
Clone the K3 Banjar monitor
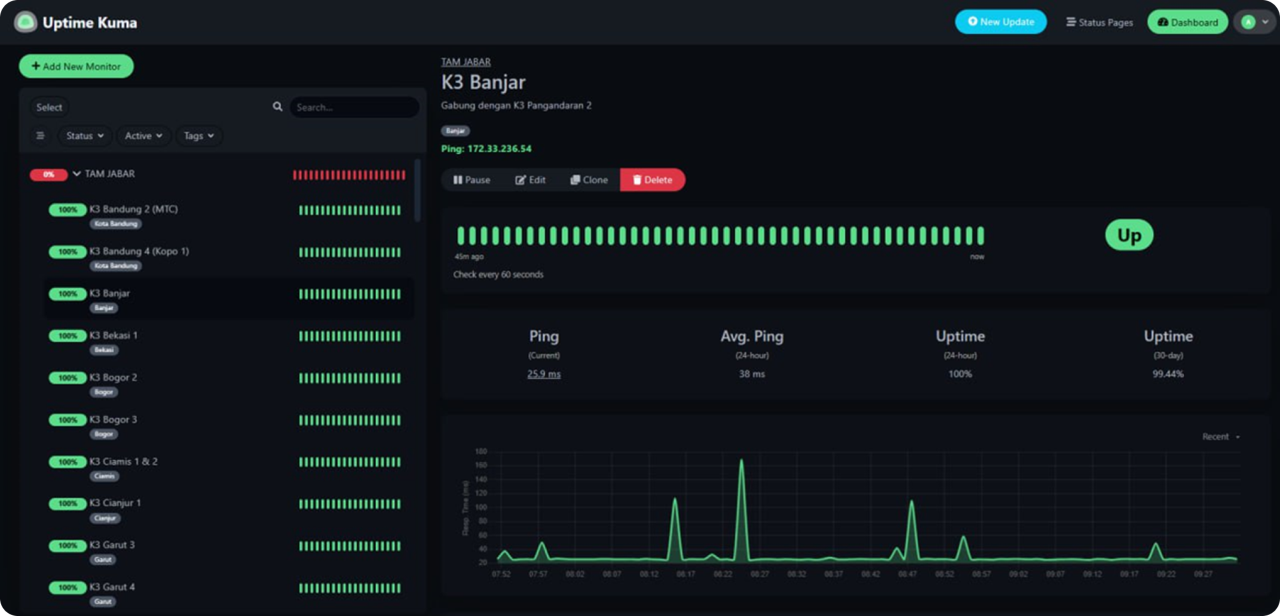click(x=589, y=180)
